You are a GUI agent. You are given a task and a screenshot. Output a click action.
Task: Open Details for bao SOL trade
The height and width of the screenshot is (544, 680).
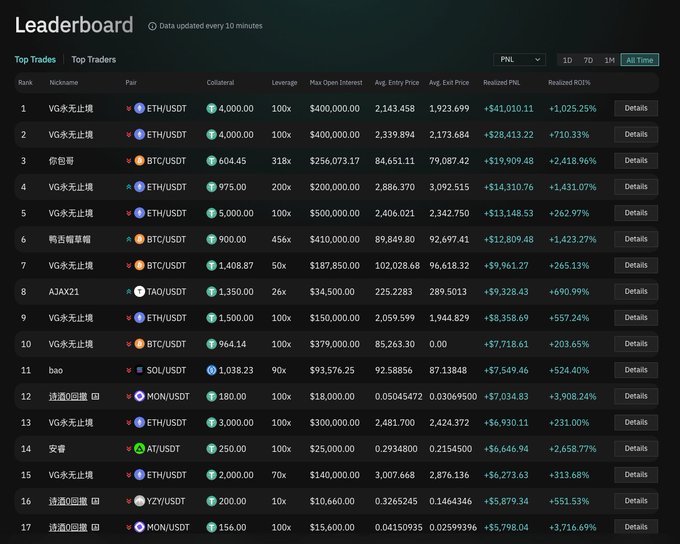636,370
